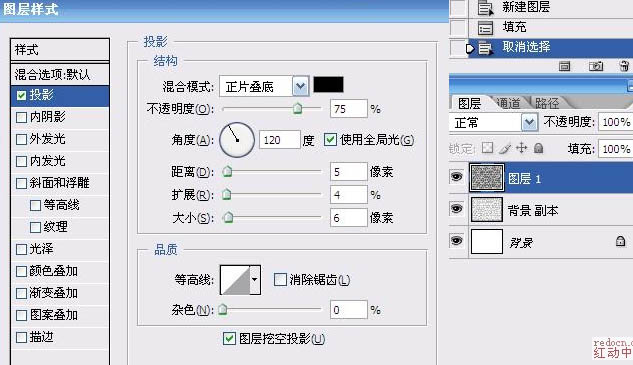Click lock position move icon
Viewport: 633px width, 365px height.
pyautogui.click(x=522, y=148)
